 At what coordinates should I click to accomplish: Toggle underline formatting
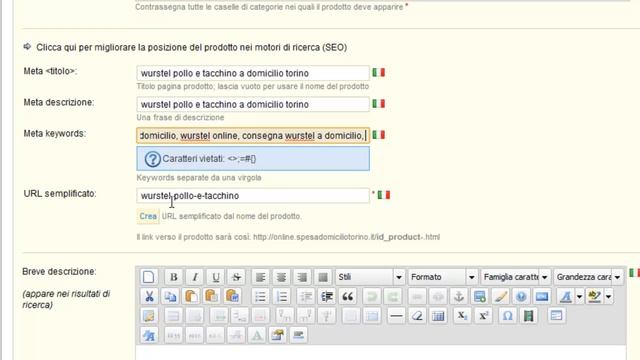(216, 277)
